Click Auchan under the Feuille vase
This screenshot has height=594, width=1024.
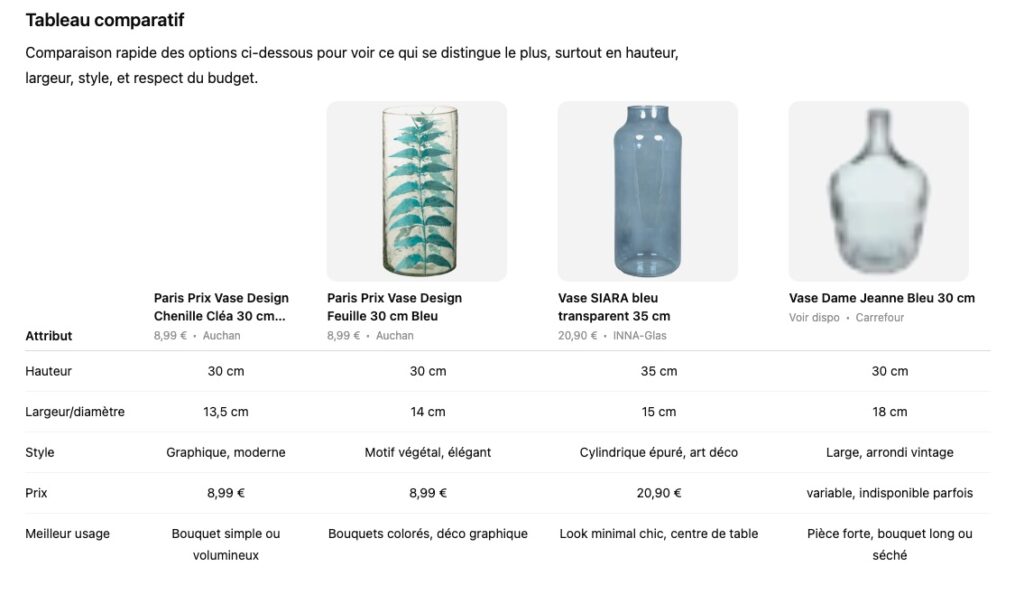395,336
